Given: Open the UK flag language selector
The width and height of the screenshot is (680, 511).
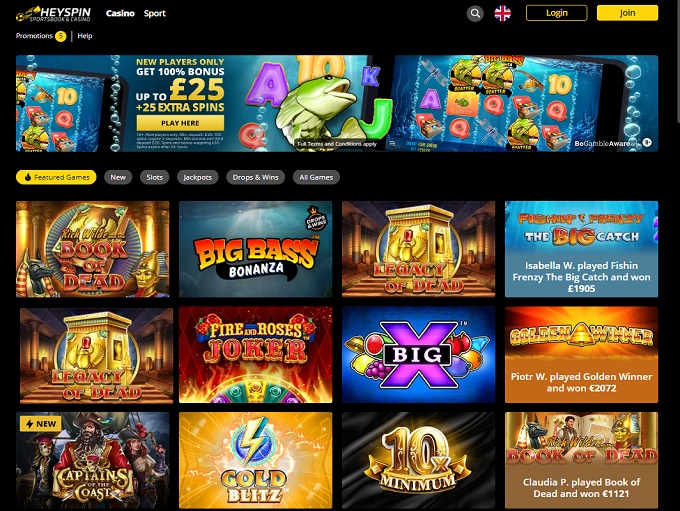Looking at the screenshot, I should pyautogui.click(x=503, y=13).
